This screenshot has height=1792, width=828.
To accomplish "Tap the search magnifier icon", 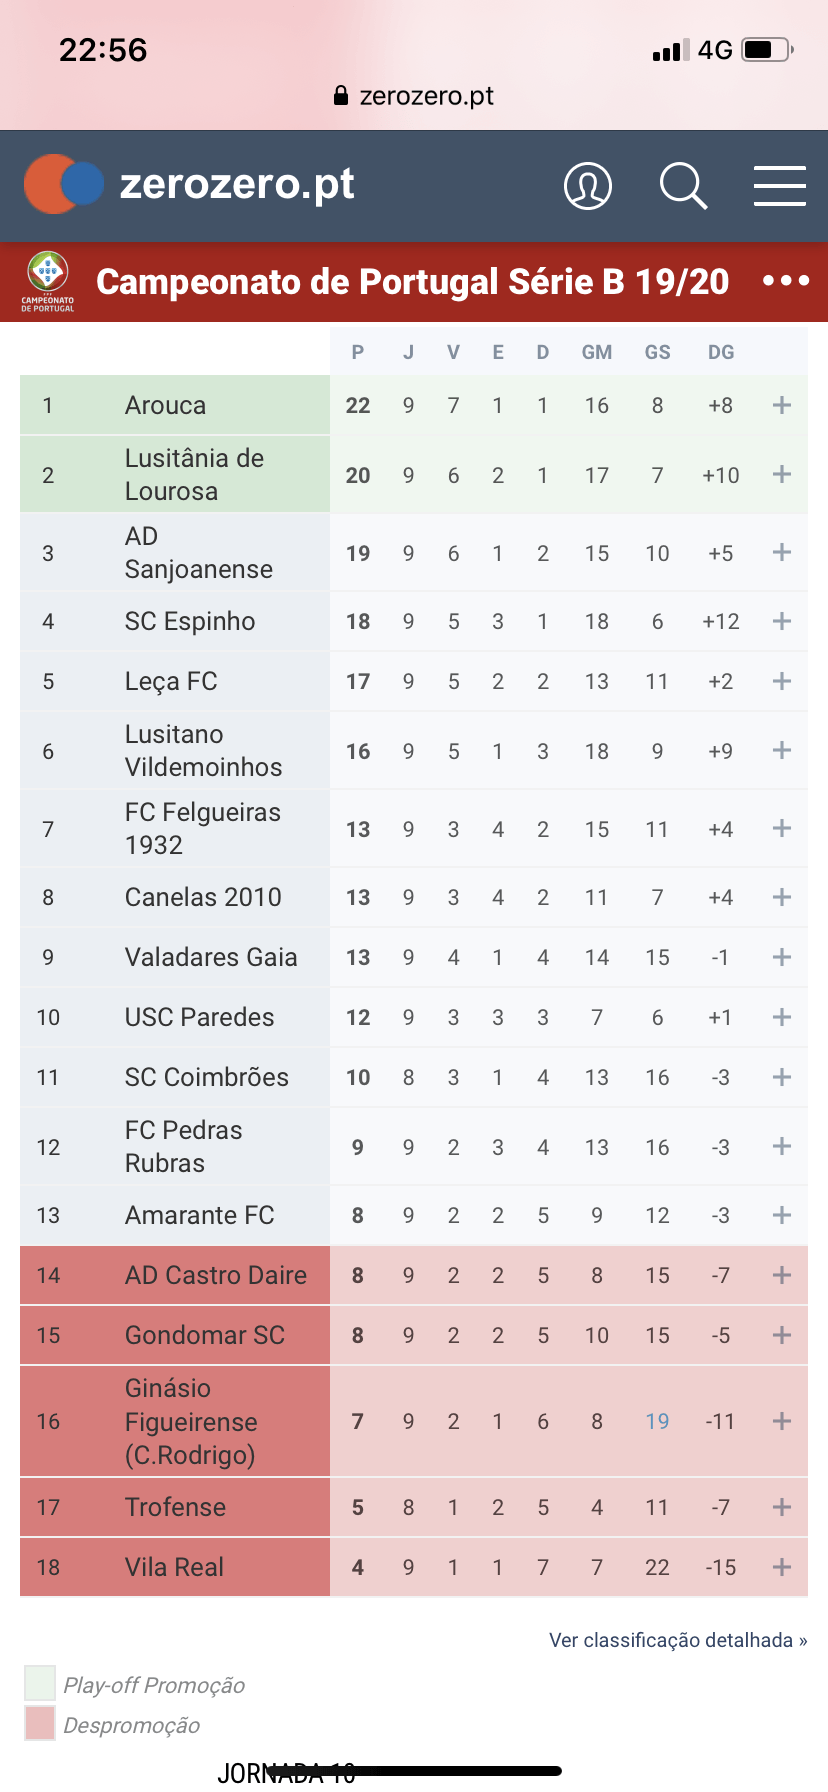I will pyautogui.click(x=683, y=186).
